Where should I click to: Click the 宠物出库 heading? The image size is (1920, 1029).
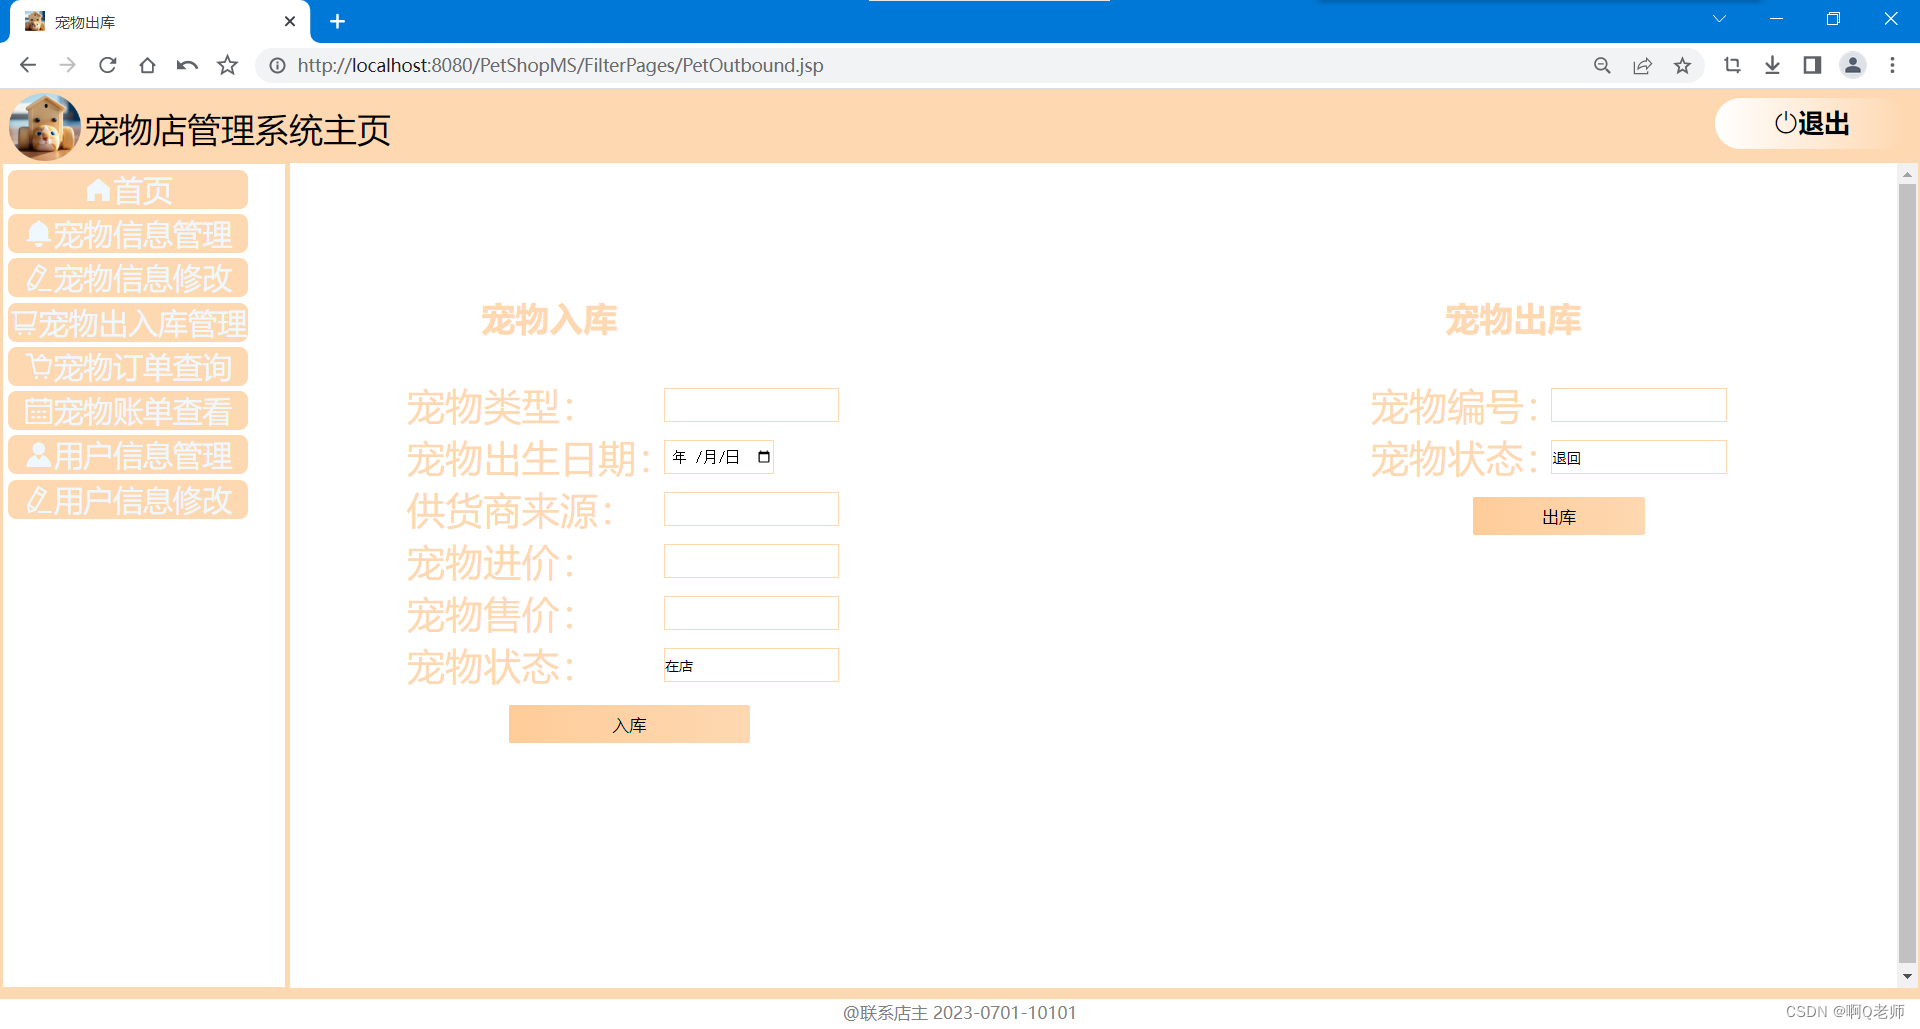click(x=1513, y=320)
